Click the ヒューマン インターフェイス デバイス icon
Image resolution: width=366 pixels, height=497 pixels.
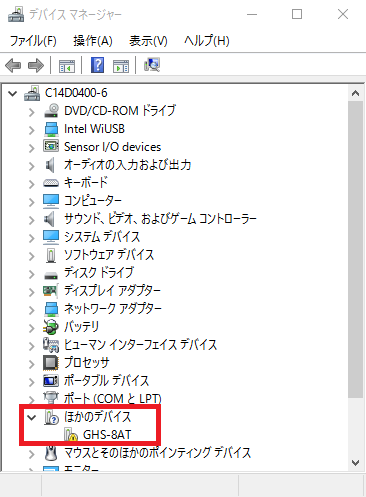[51, 345]
